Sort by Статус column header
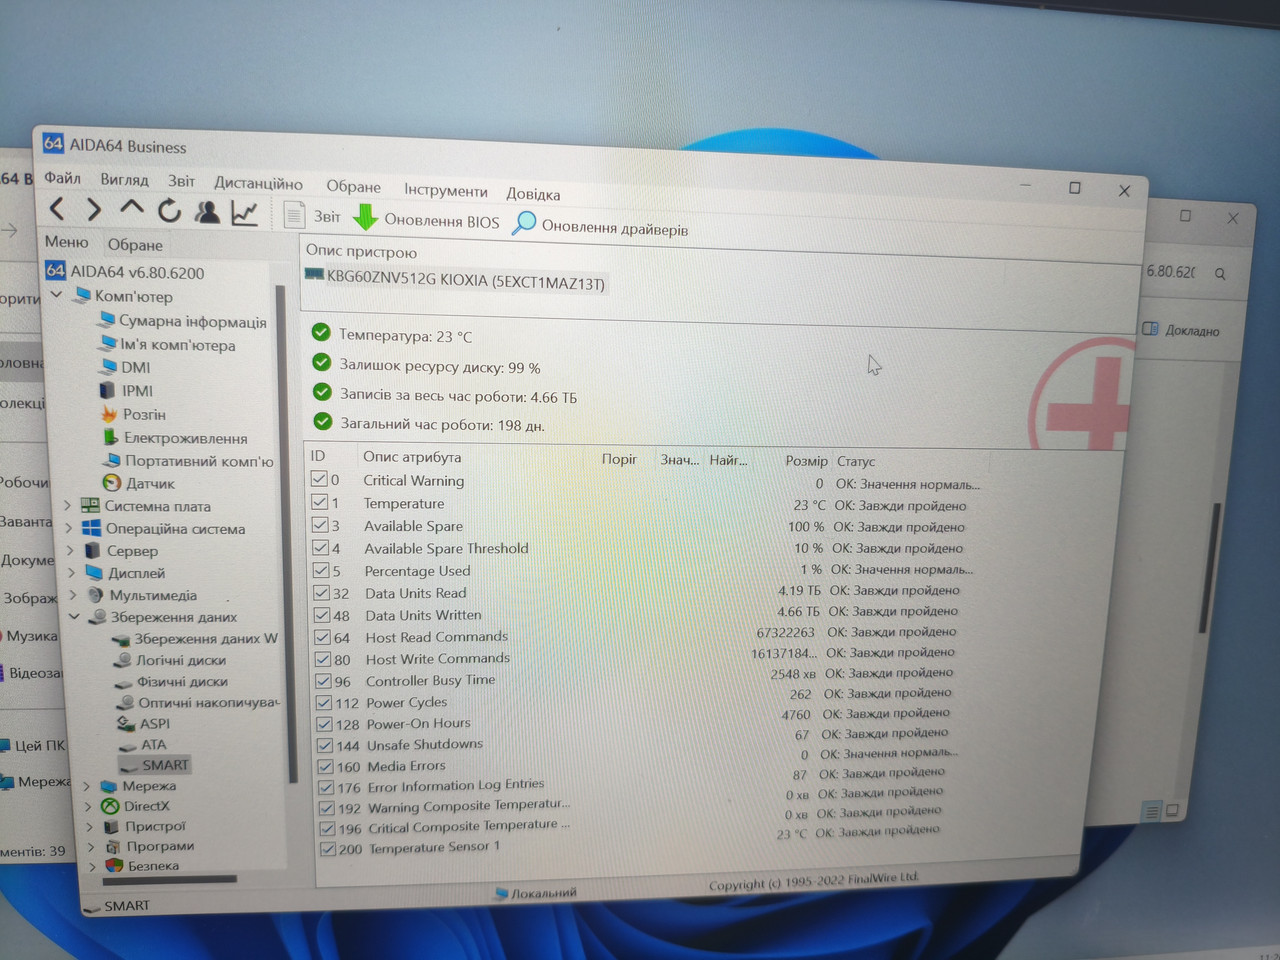Screen dimensions: 1280x960 (856, 461)
